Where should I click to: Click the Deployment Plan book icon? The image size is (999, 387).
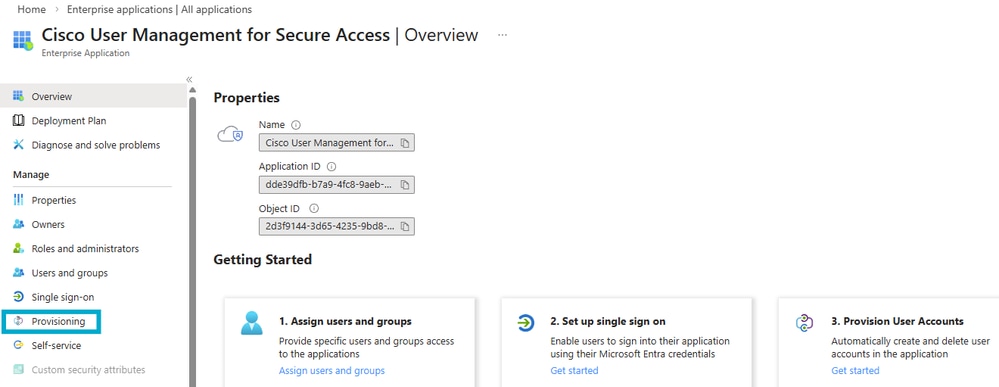[x=18, y=120]
